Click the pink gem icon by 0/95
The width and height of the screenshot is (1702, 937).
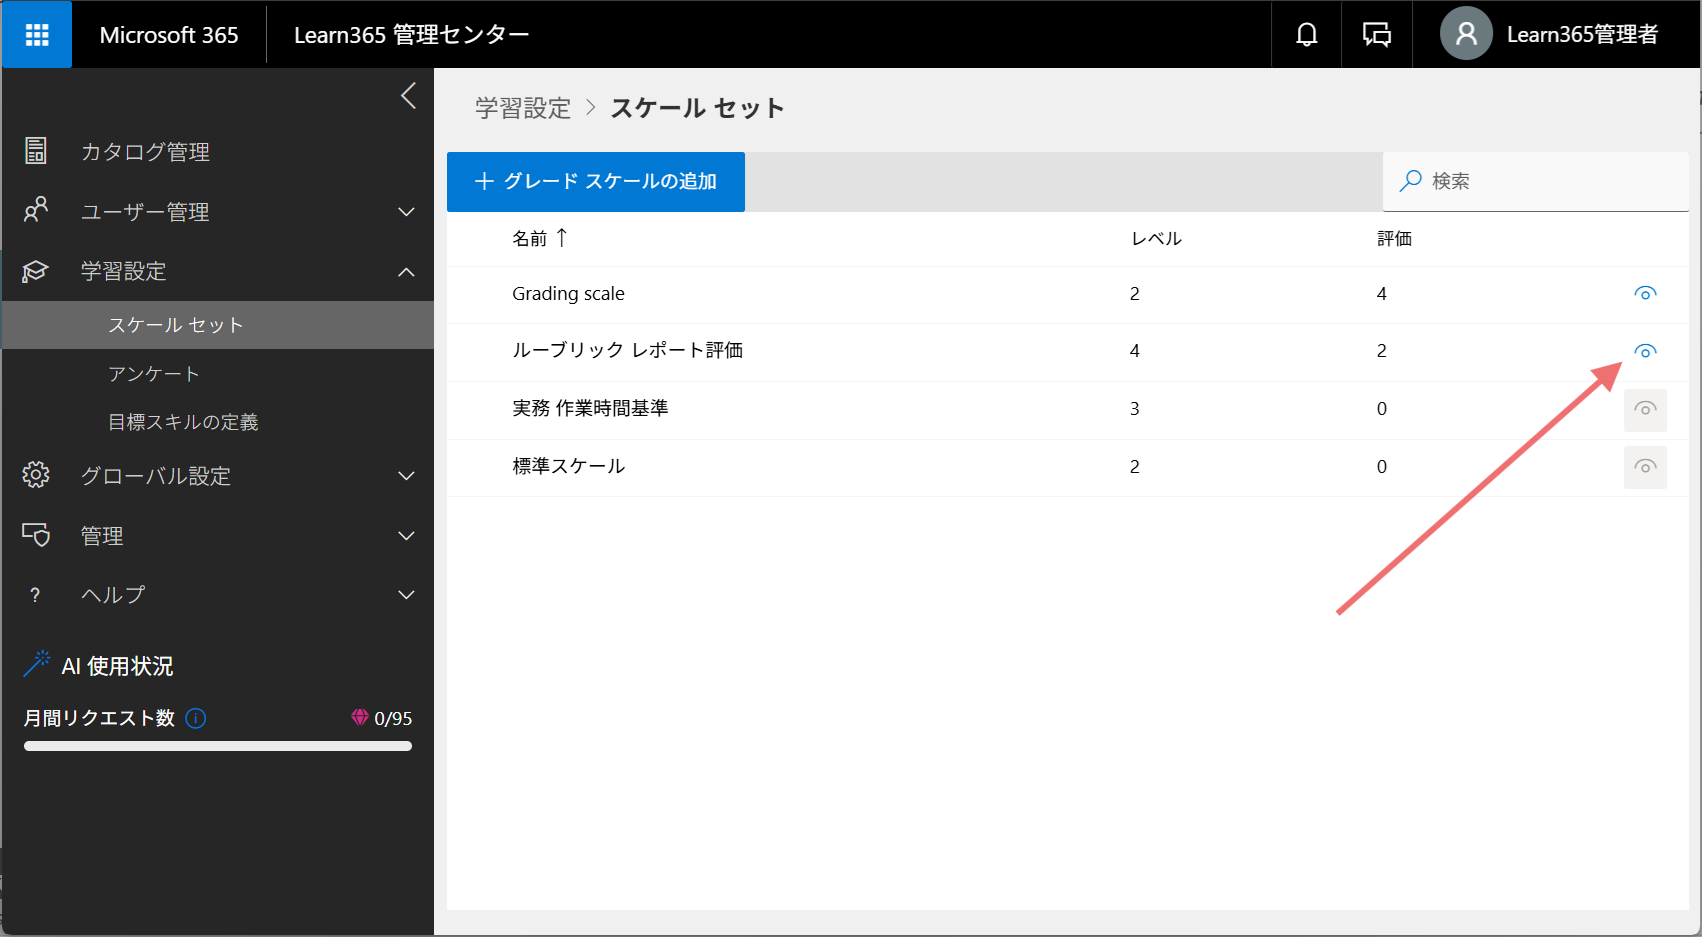click(360, 717)
